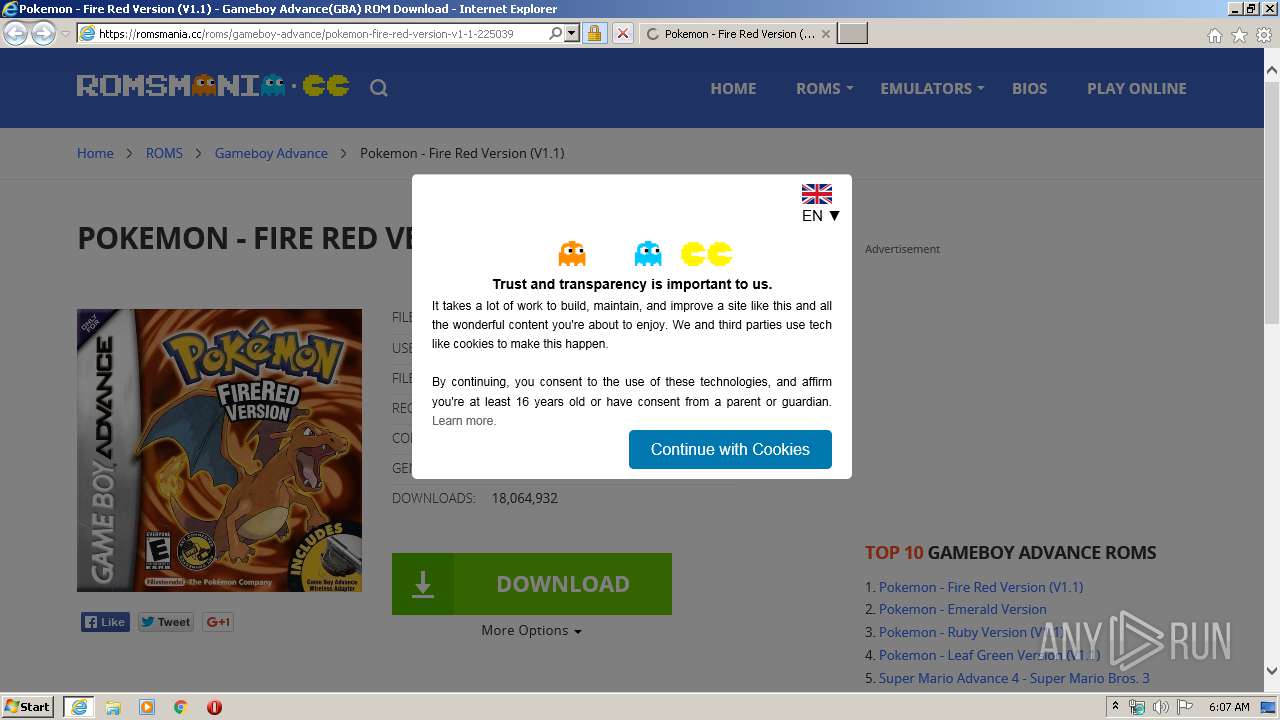Click the volume speaker tray icon
The image size is (1280, 720).
(1160, 707)
